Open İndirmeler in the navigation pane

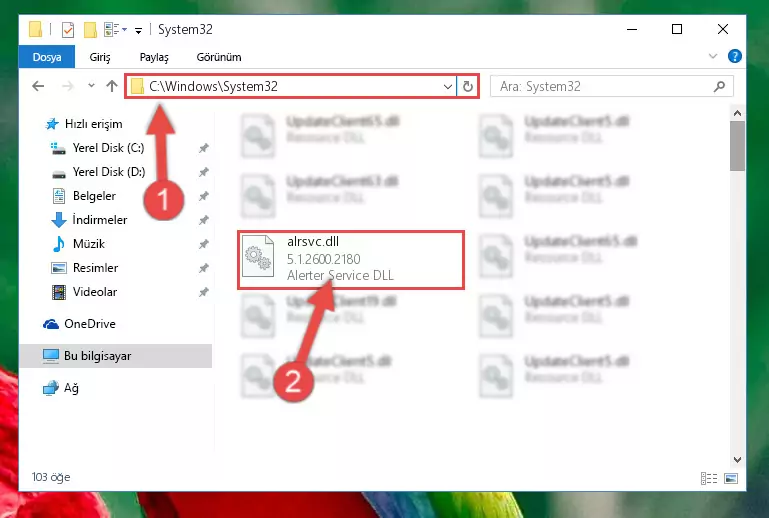(100, 220)
